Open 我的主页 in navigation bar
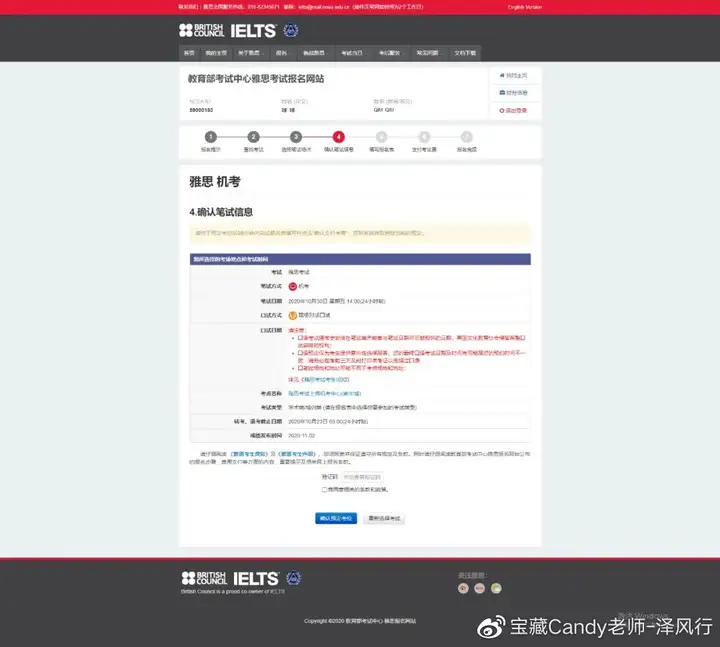Screen dimensions: 720x647 pyautogui.click(x=216, y=53)
